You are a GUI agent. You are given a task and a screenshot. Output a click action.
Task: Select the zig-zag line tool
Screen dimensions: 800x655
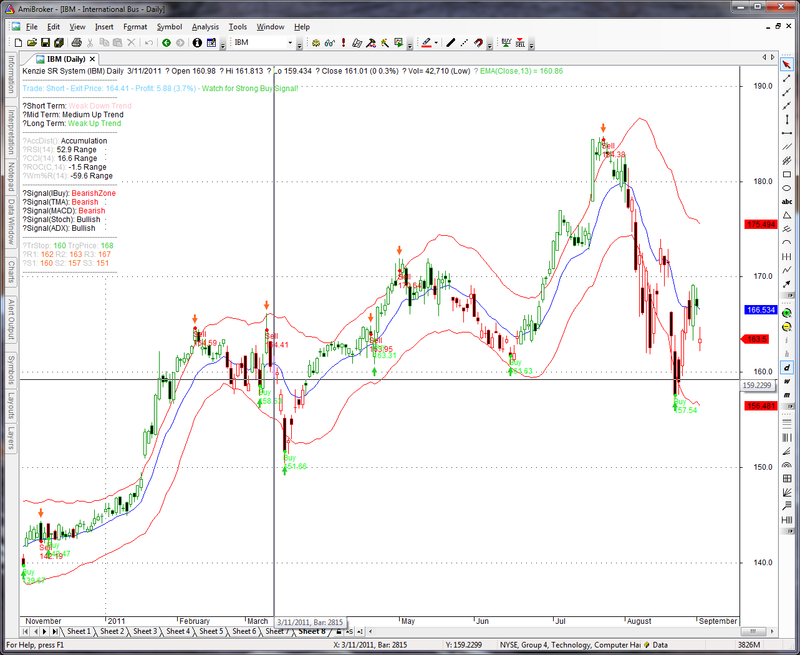click(x=787, y=270)
